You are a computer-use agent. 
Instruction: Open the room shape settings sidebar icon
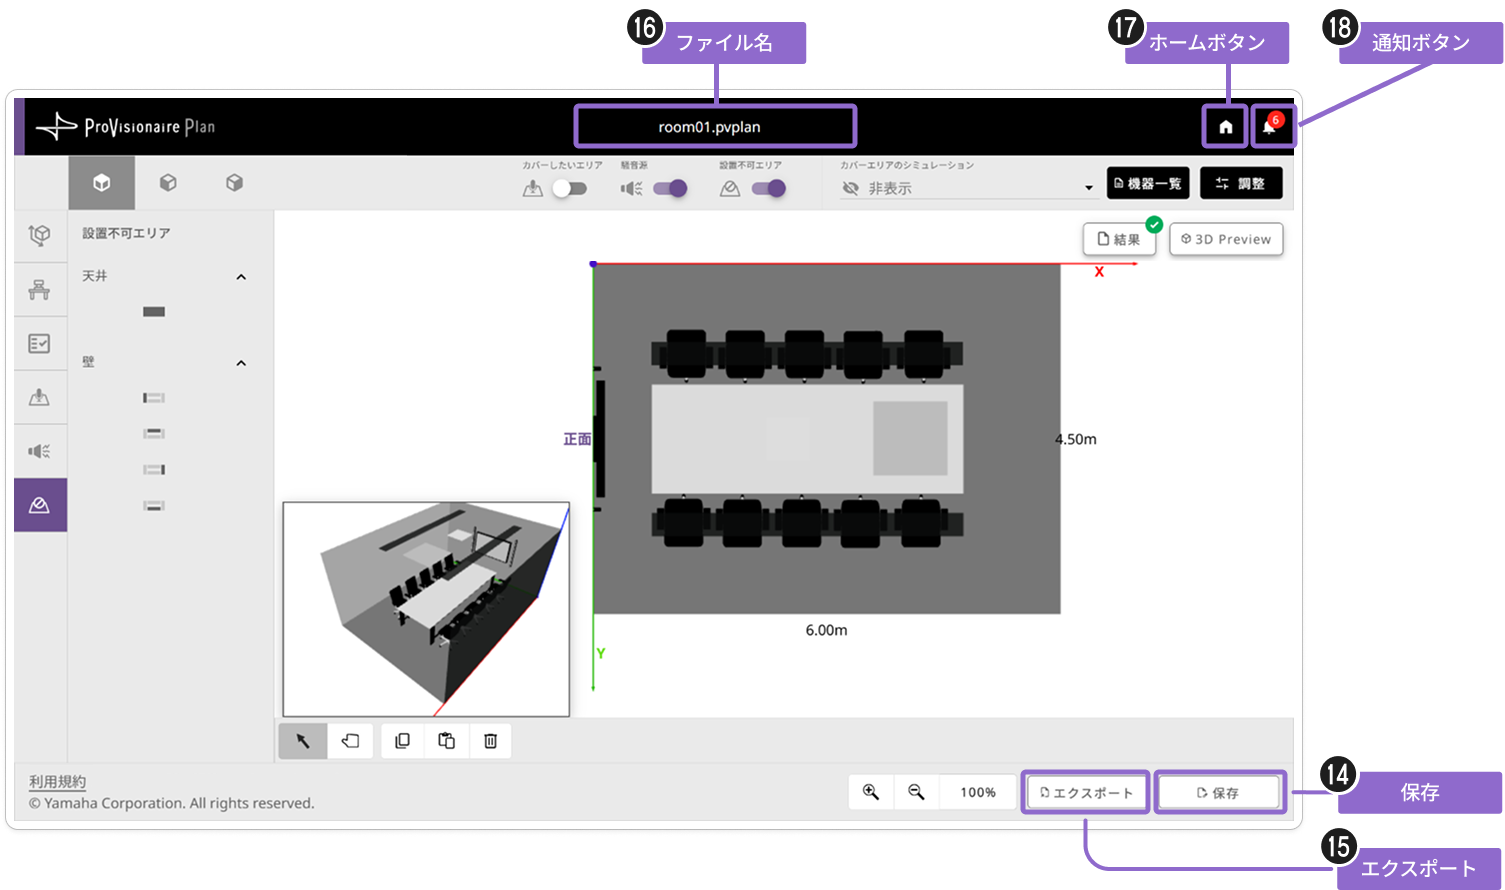pyautogui.click(x=40, y=236)
